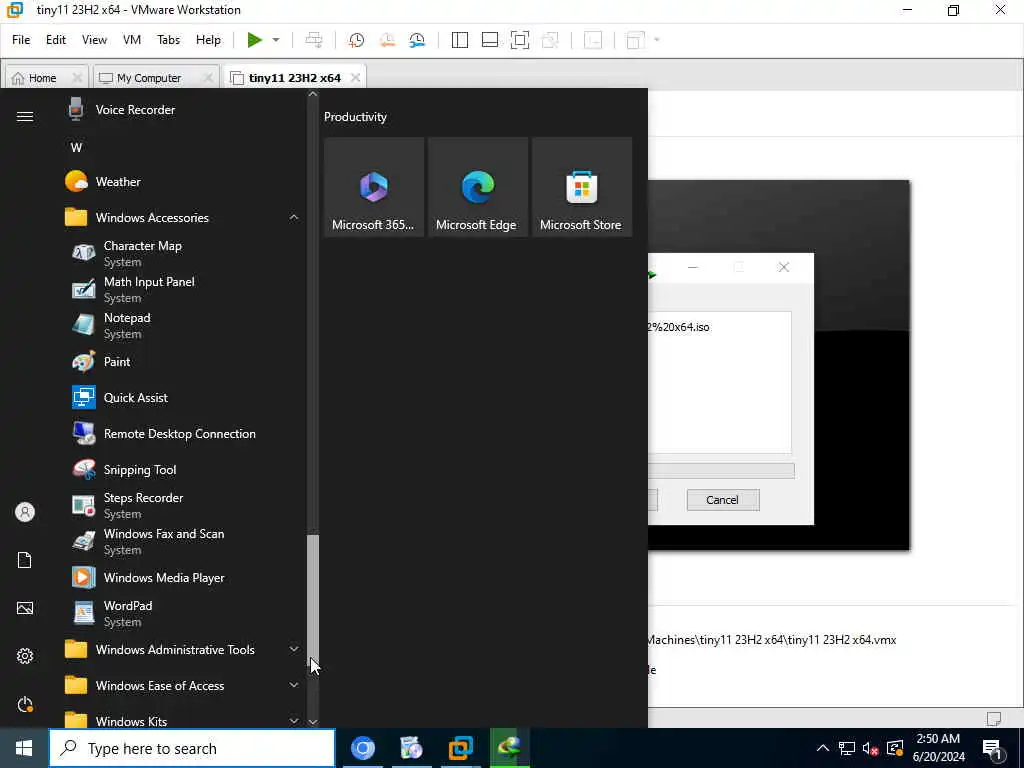1024x768 pixels.
Task: Open the Microsoft Store tile
Action: (582, 186)
